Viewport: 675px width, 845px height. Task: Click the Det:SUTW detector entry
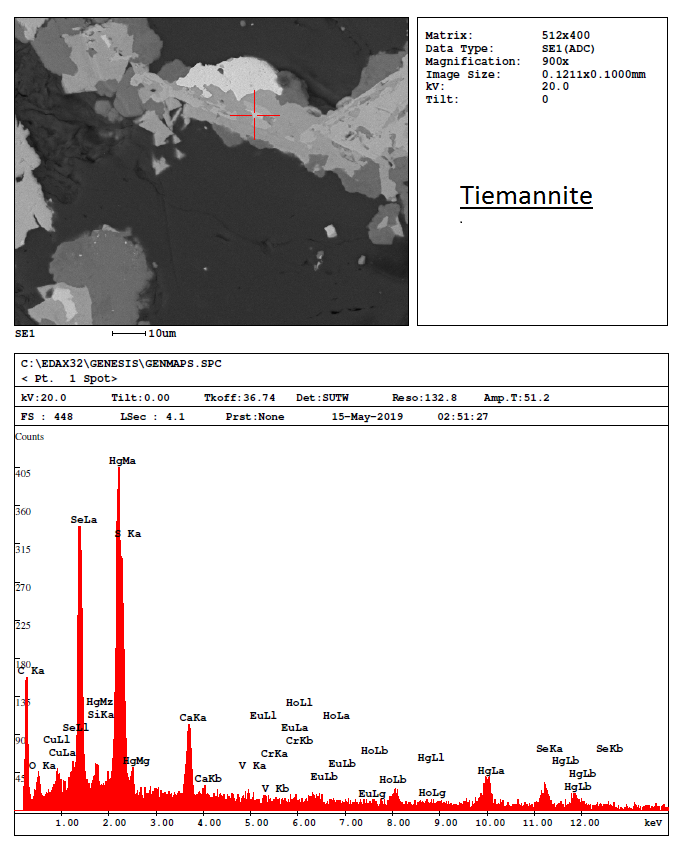tap(322, 398)
